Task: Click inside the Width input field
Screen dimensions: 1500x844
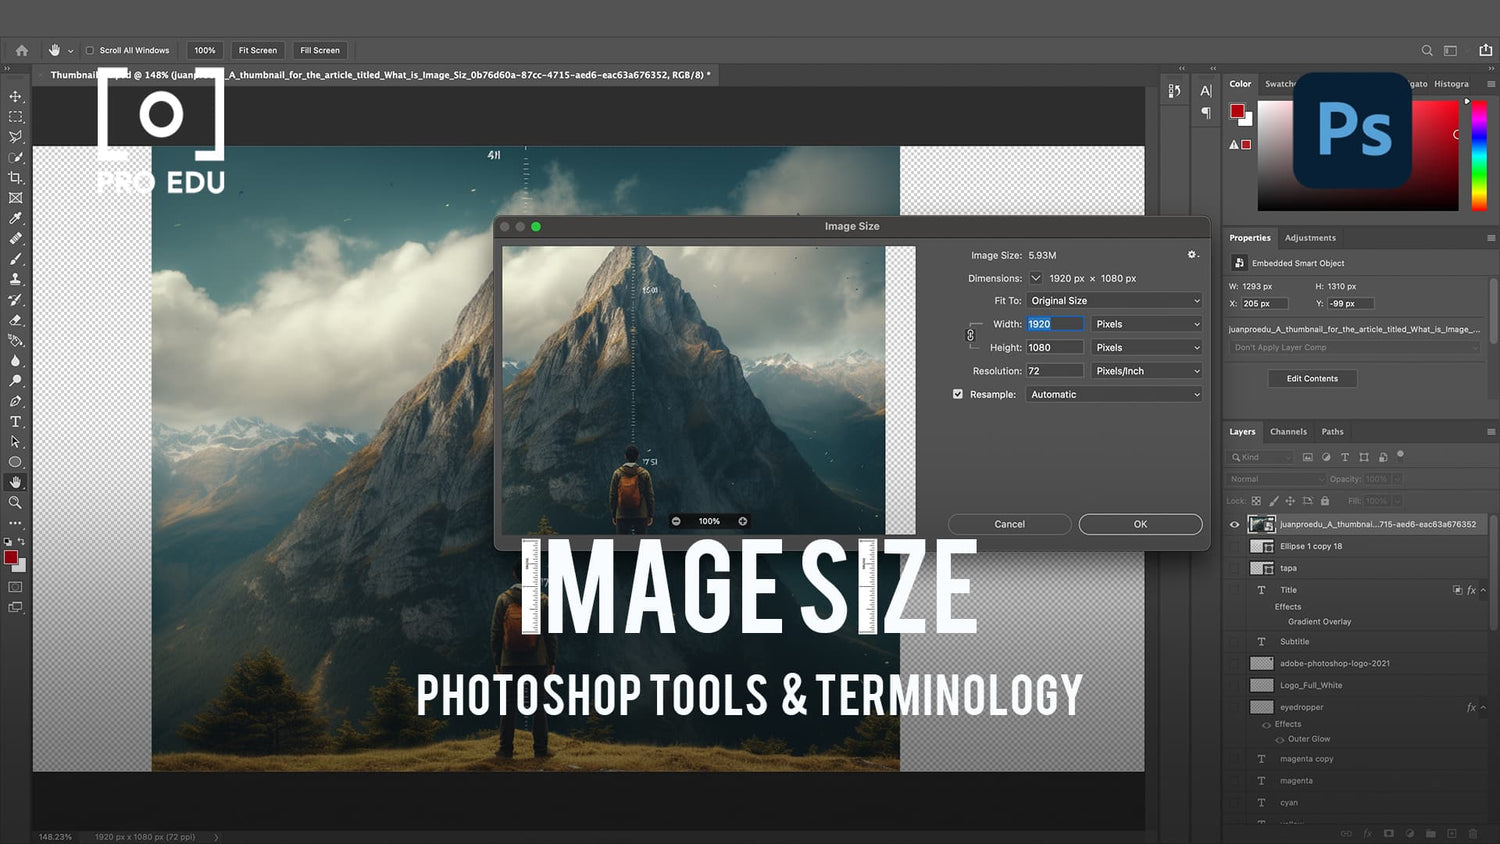Action: tap(1053, 323)
